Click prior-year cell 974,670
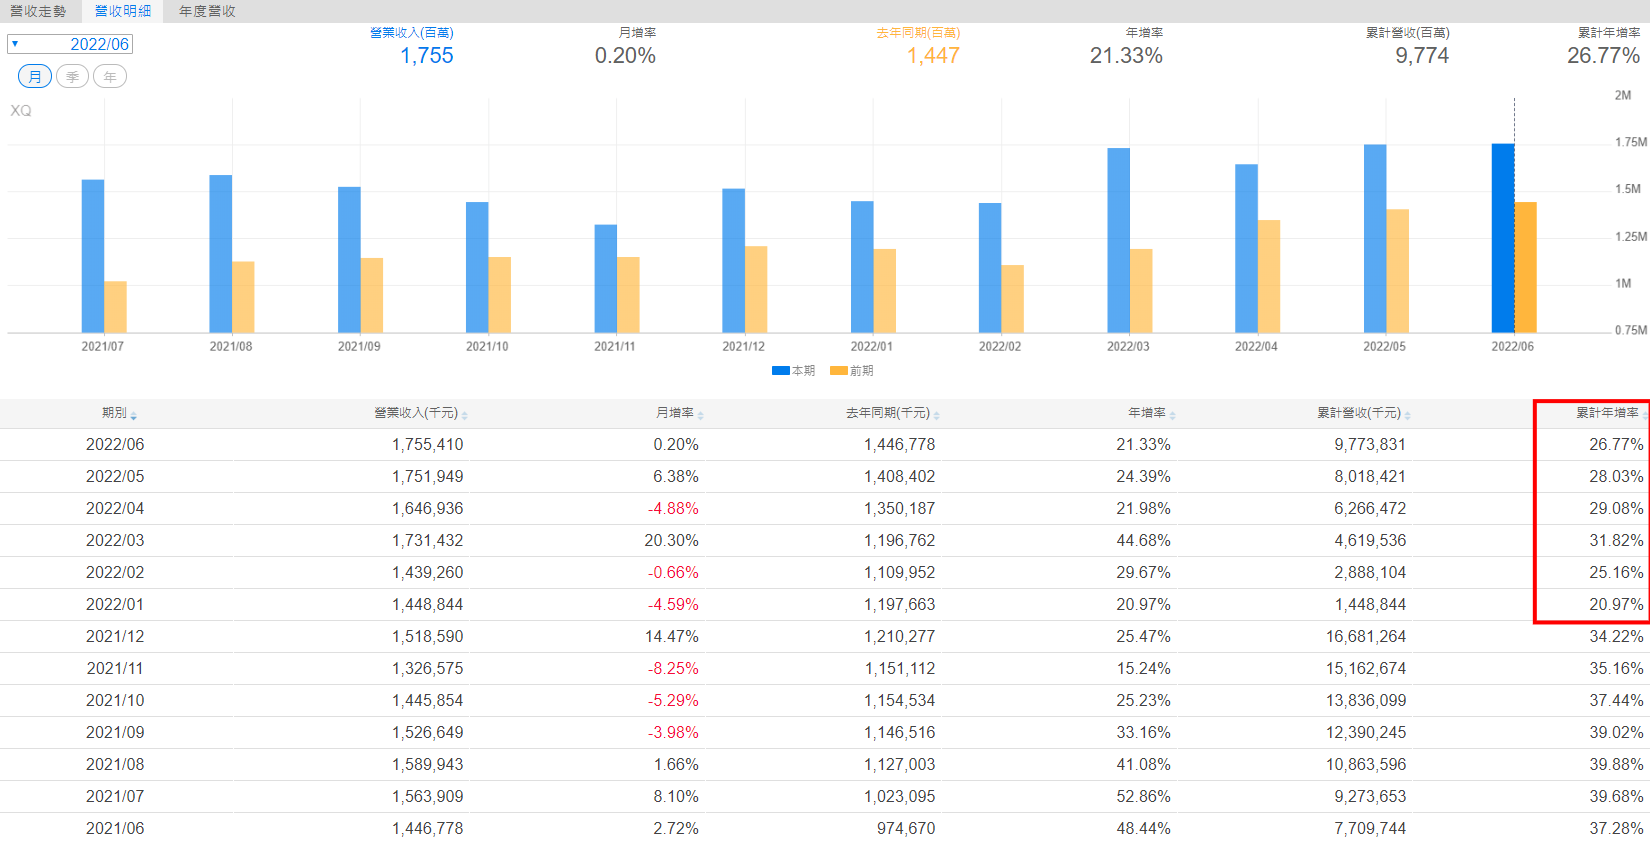 (906, 828)
